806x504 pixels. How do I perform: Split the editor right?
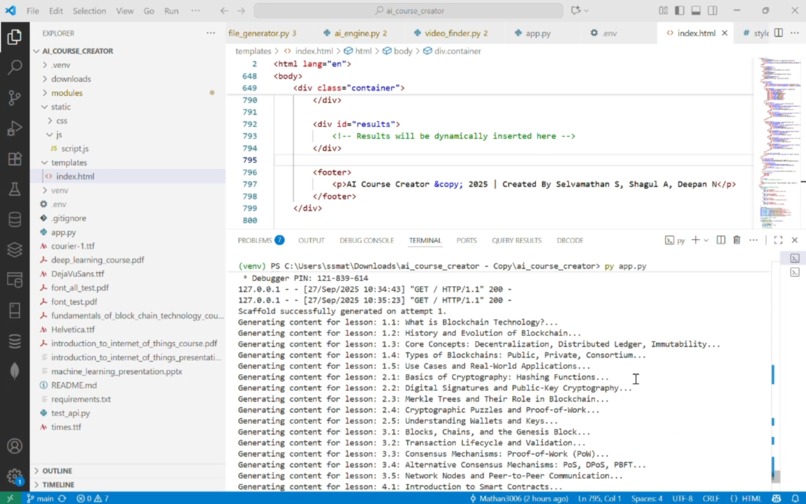(779, 33)
